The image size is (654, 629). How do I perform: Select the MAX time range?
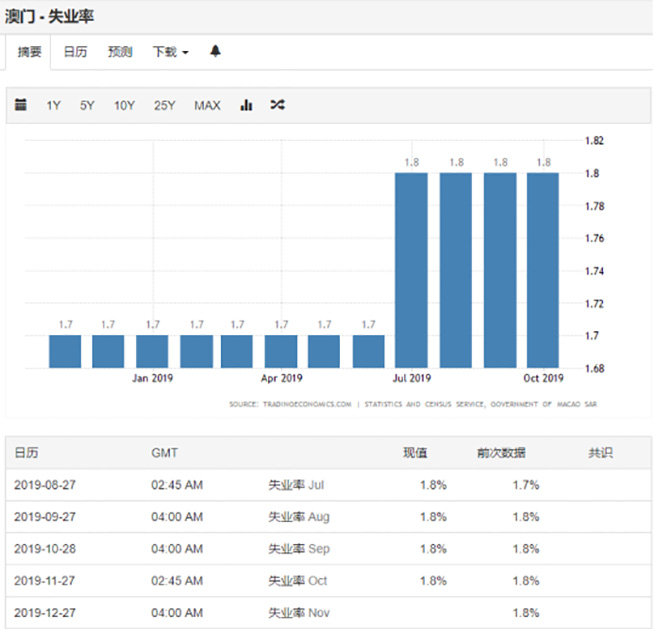207,105
